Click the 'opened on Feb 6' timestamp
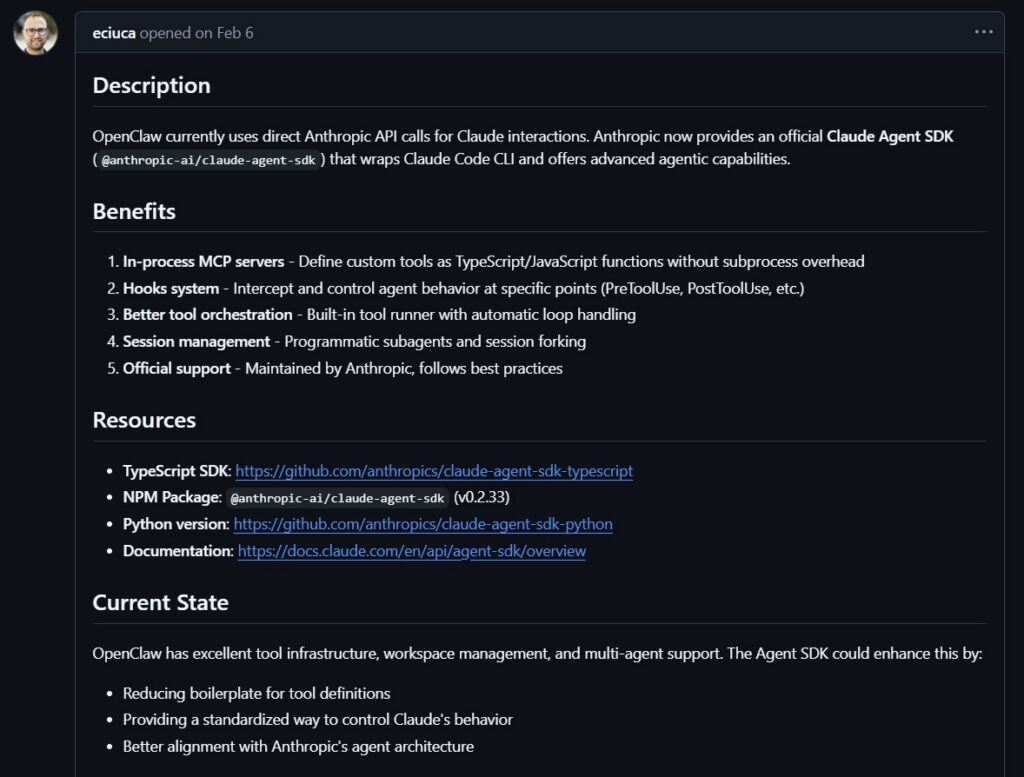 point(197,33)
